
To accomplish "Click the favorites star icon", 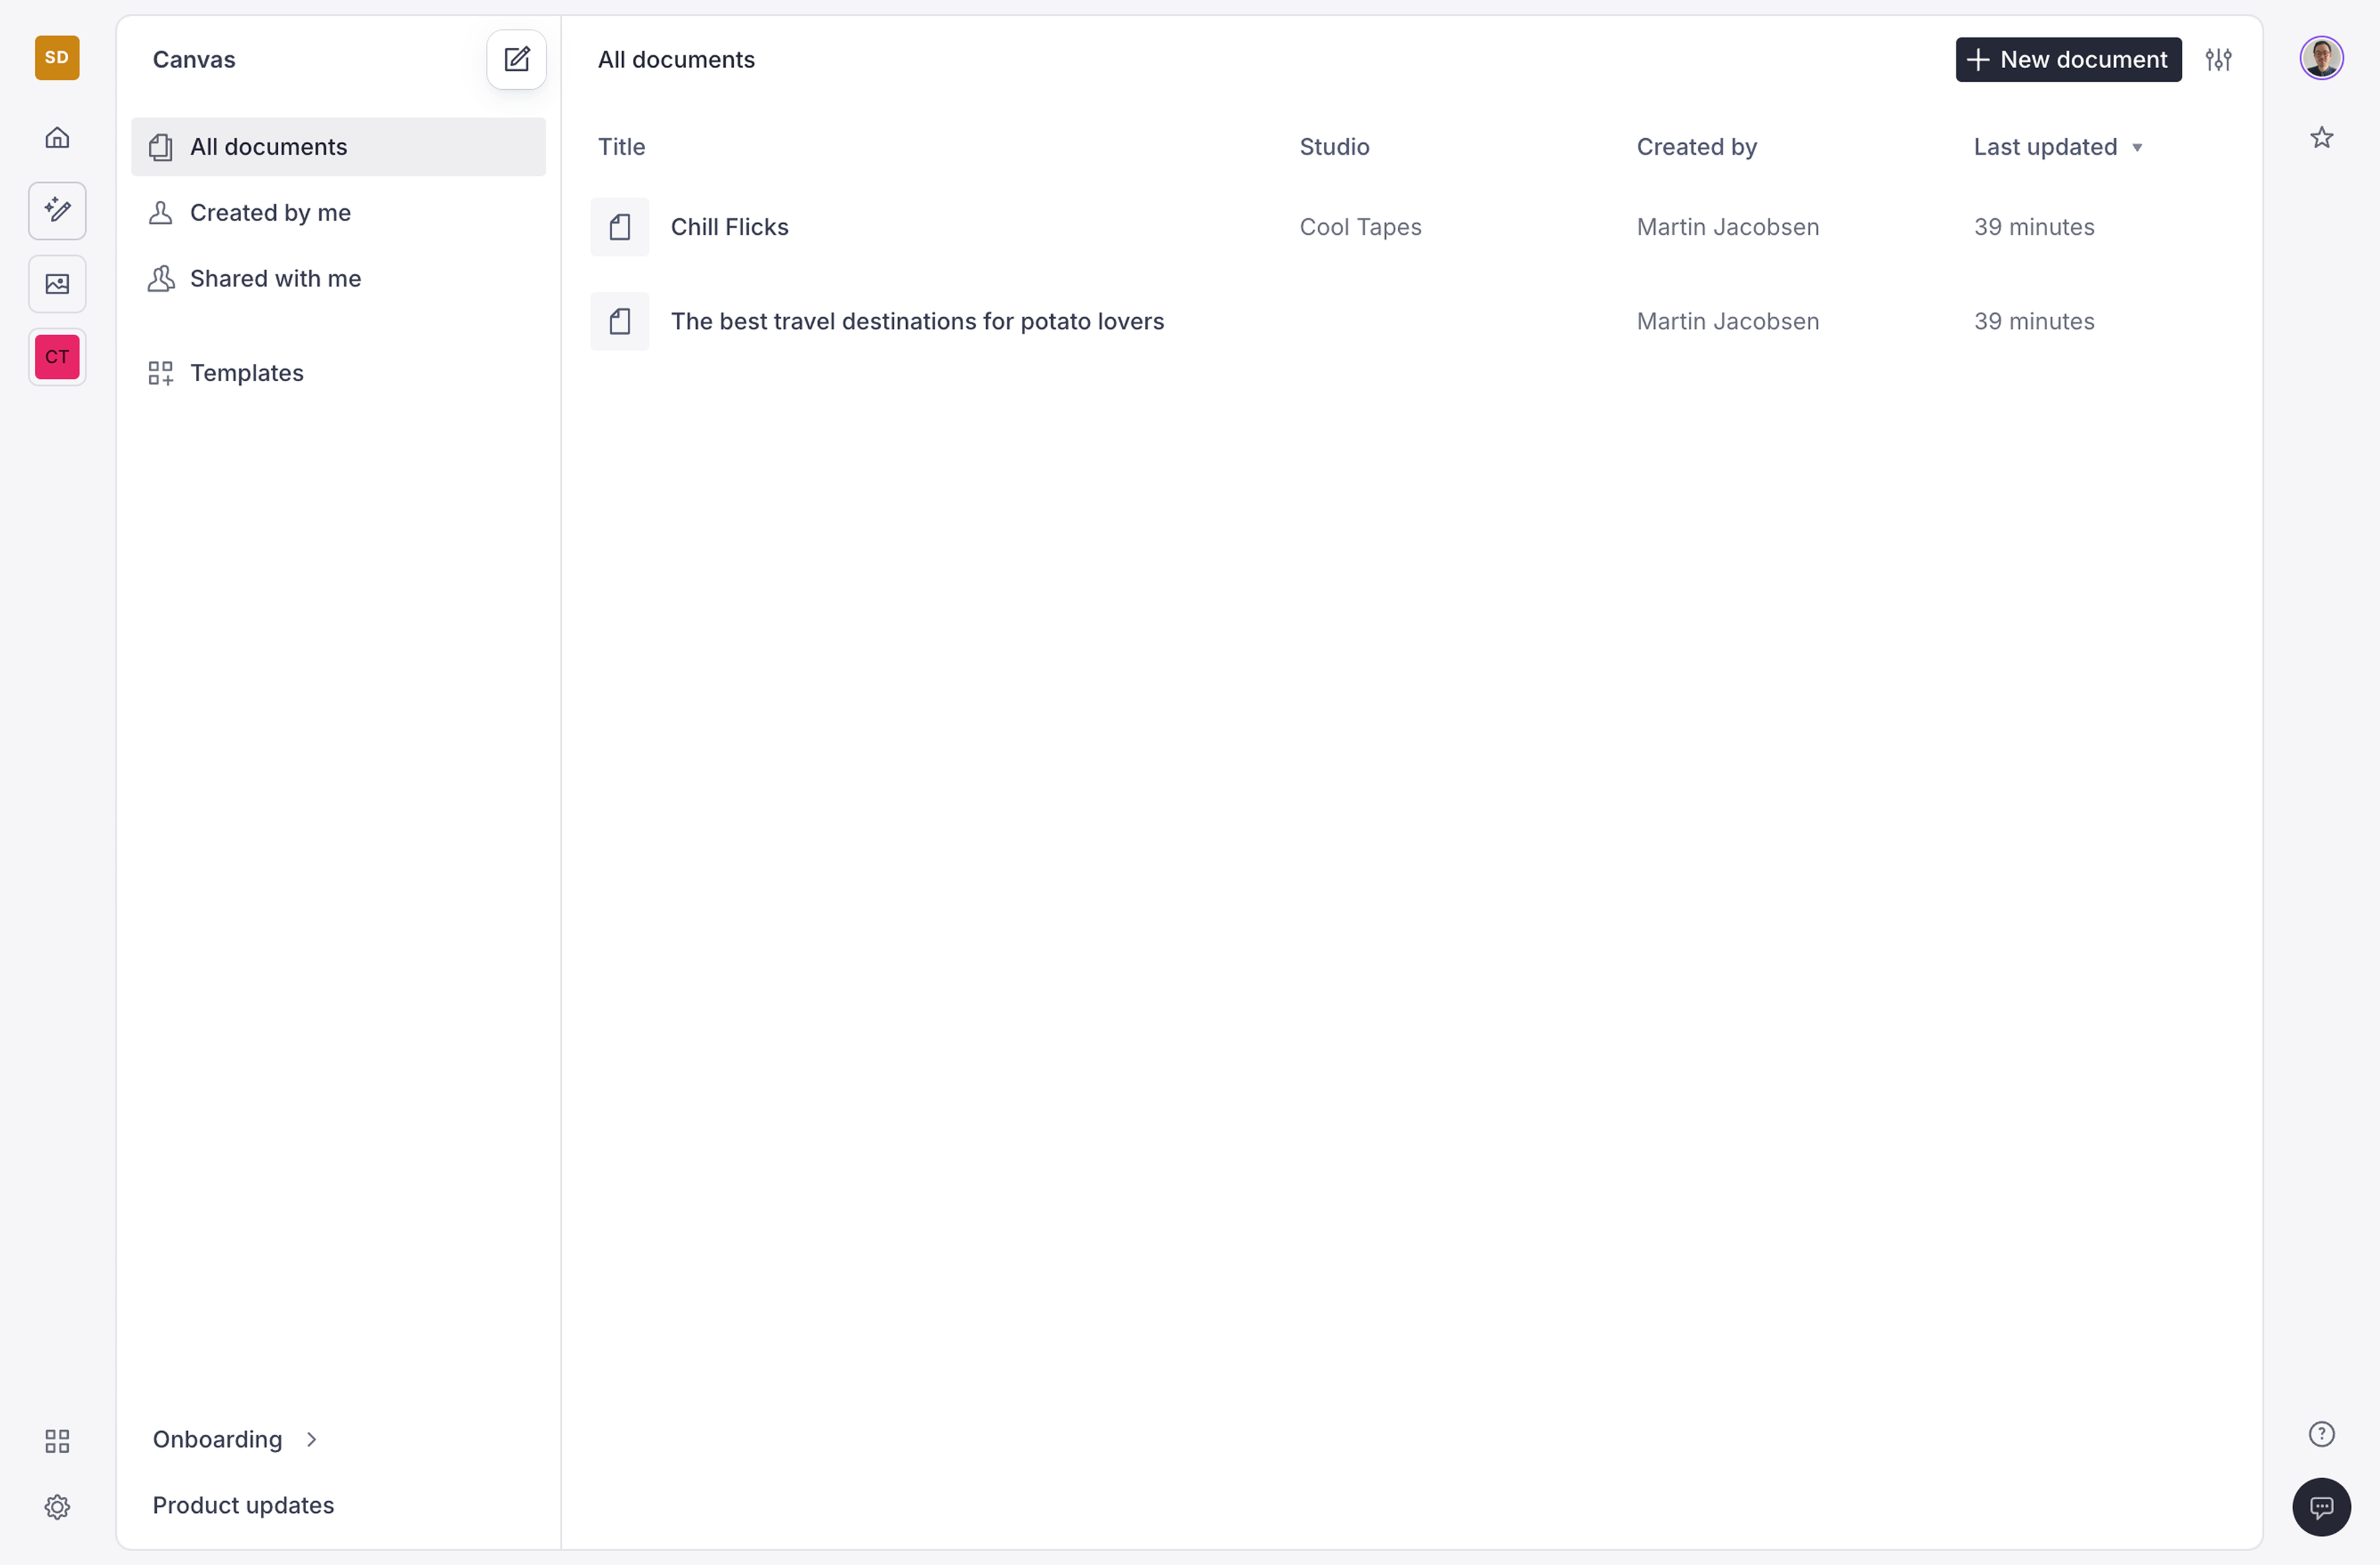I will point(2321,138).
